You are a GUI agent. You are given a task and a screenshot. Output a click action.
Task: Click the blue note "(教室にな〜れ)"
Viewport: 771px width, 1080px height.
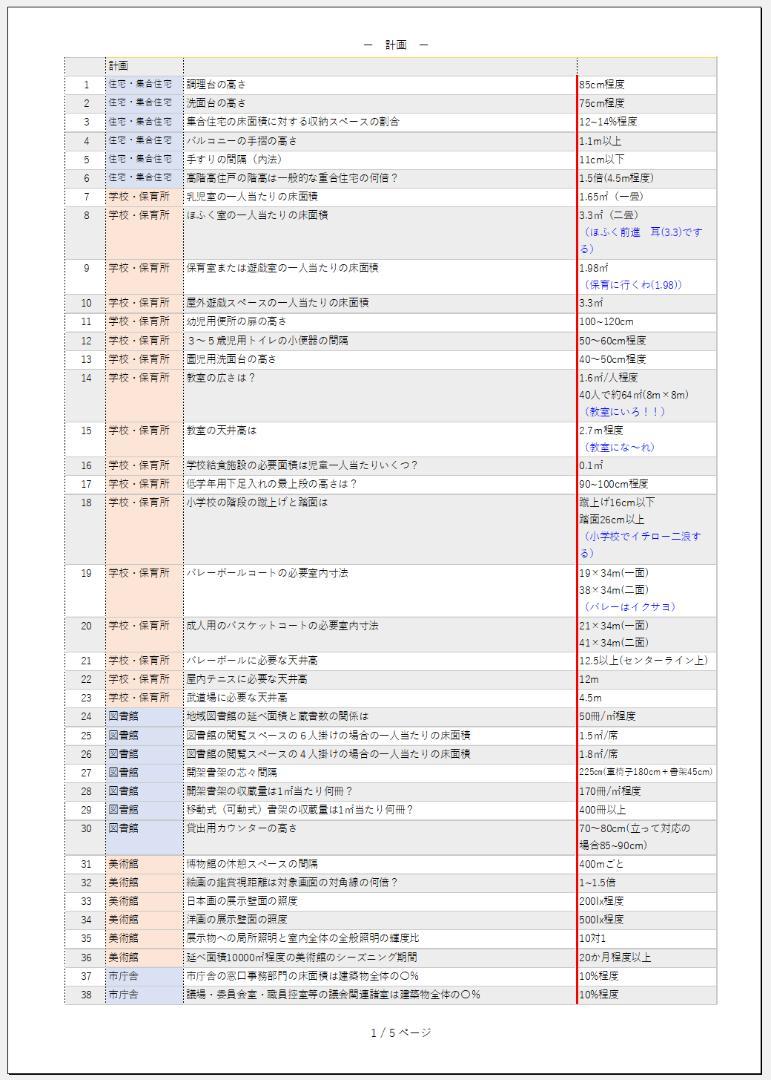[x=619, y=448]
